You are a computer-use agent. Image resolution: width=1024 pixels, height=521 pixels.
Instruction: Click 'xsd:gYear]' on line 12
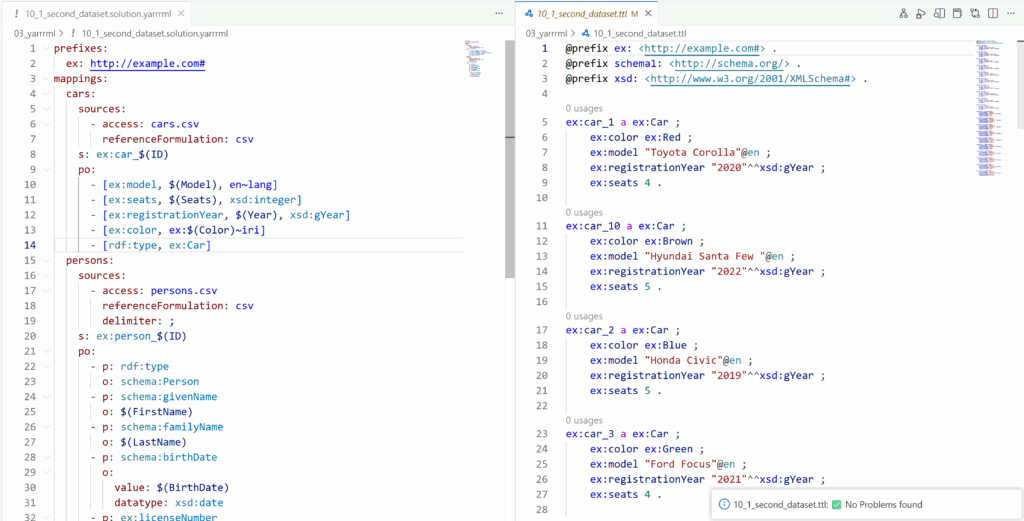pos(318,215)
